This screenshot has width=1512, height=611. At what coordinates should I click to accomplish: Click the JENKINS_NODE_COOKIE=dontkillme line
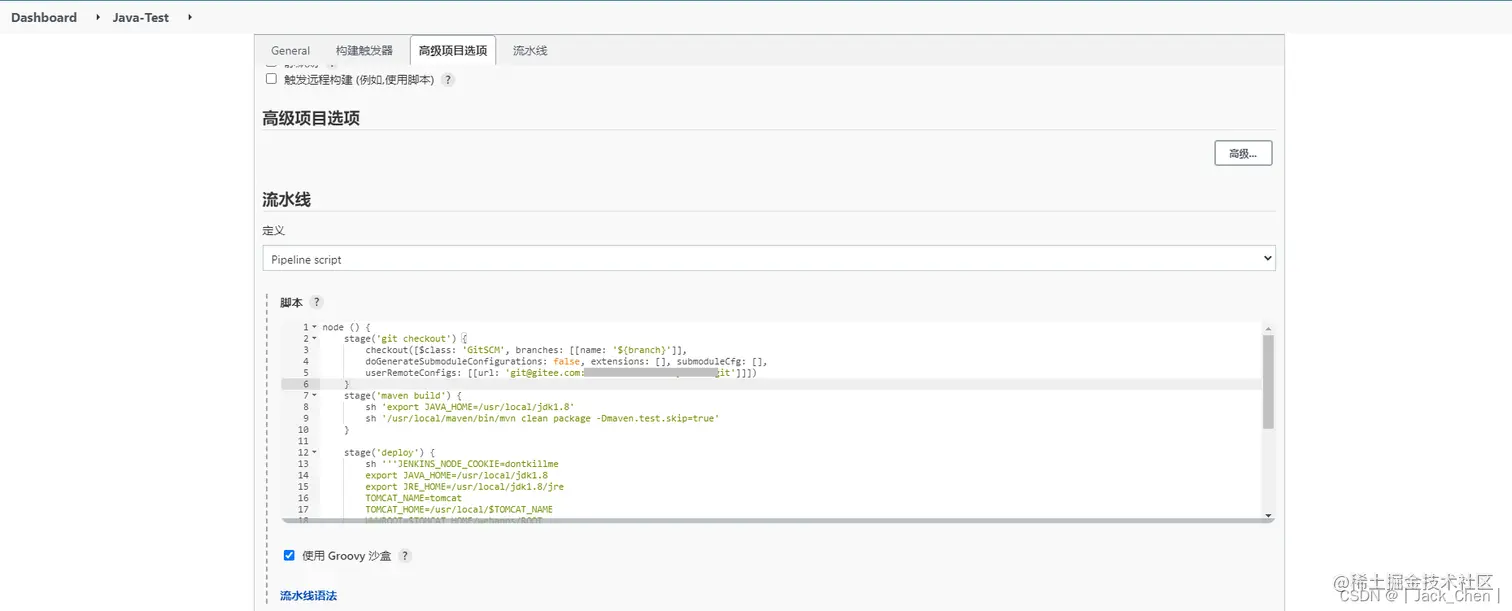coord(462,464)
